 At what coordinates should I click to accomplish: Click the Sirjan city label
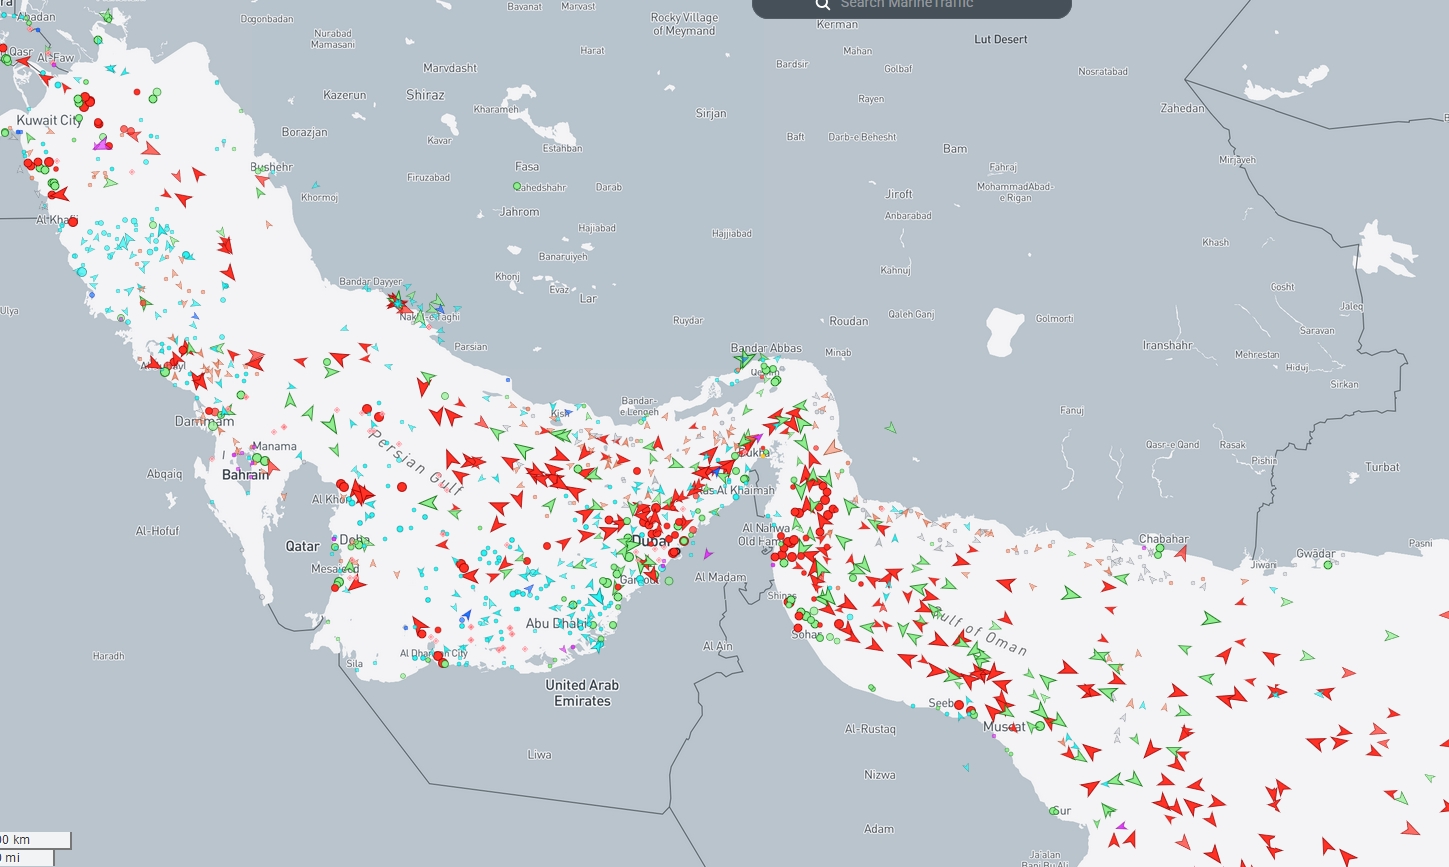pyautogui.click(x=711, y=113)
